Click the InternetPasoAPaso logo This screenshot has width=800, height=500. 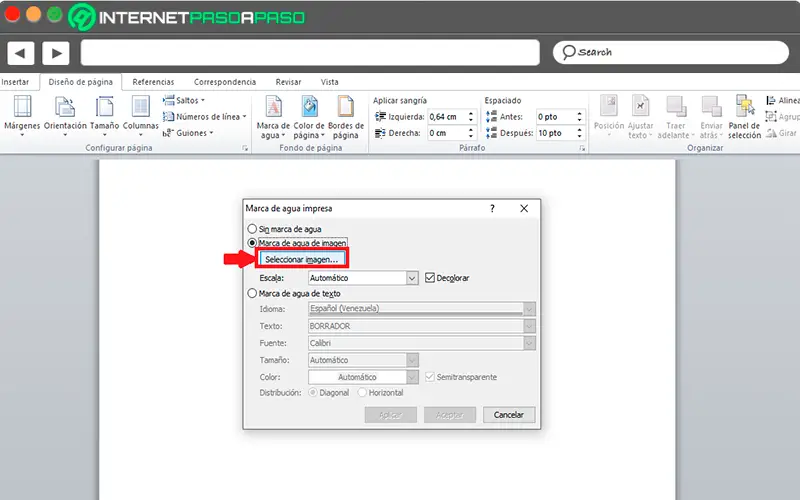point(186,17)
